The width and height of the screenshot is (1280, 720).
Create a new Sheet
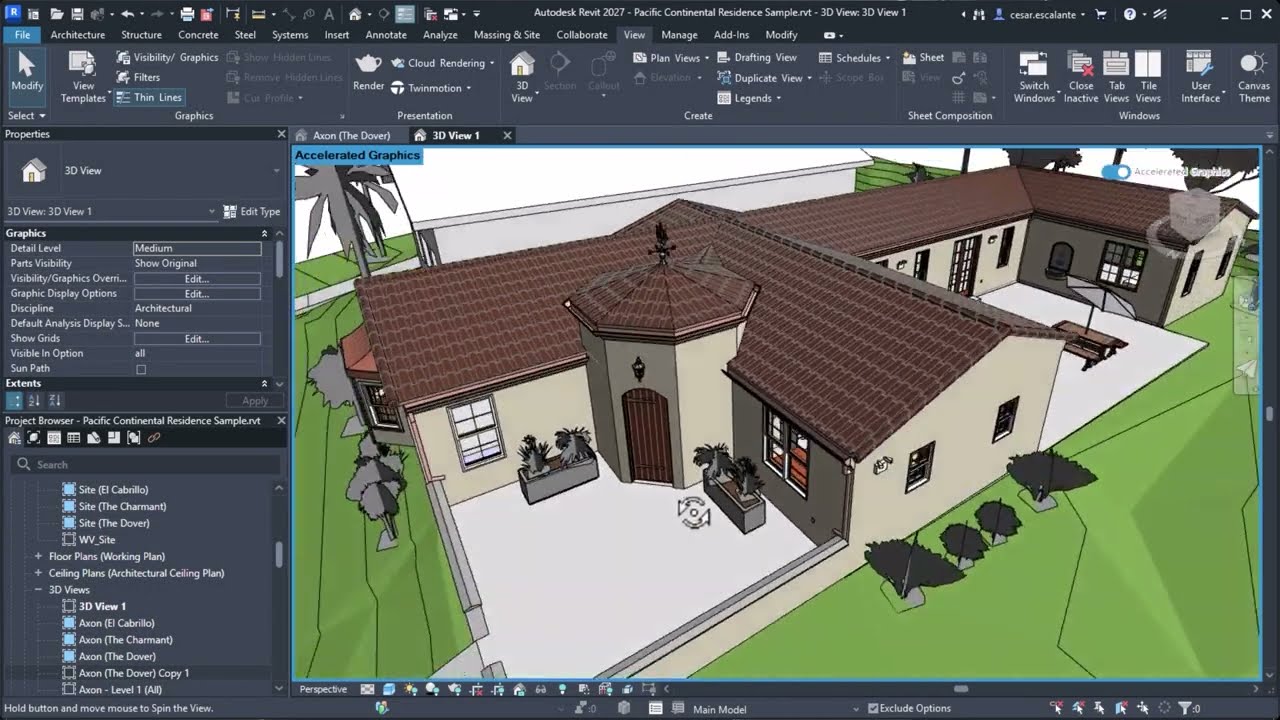tap(923, 58)
